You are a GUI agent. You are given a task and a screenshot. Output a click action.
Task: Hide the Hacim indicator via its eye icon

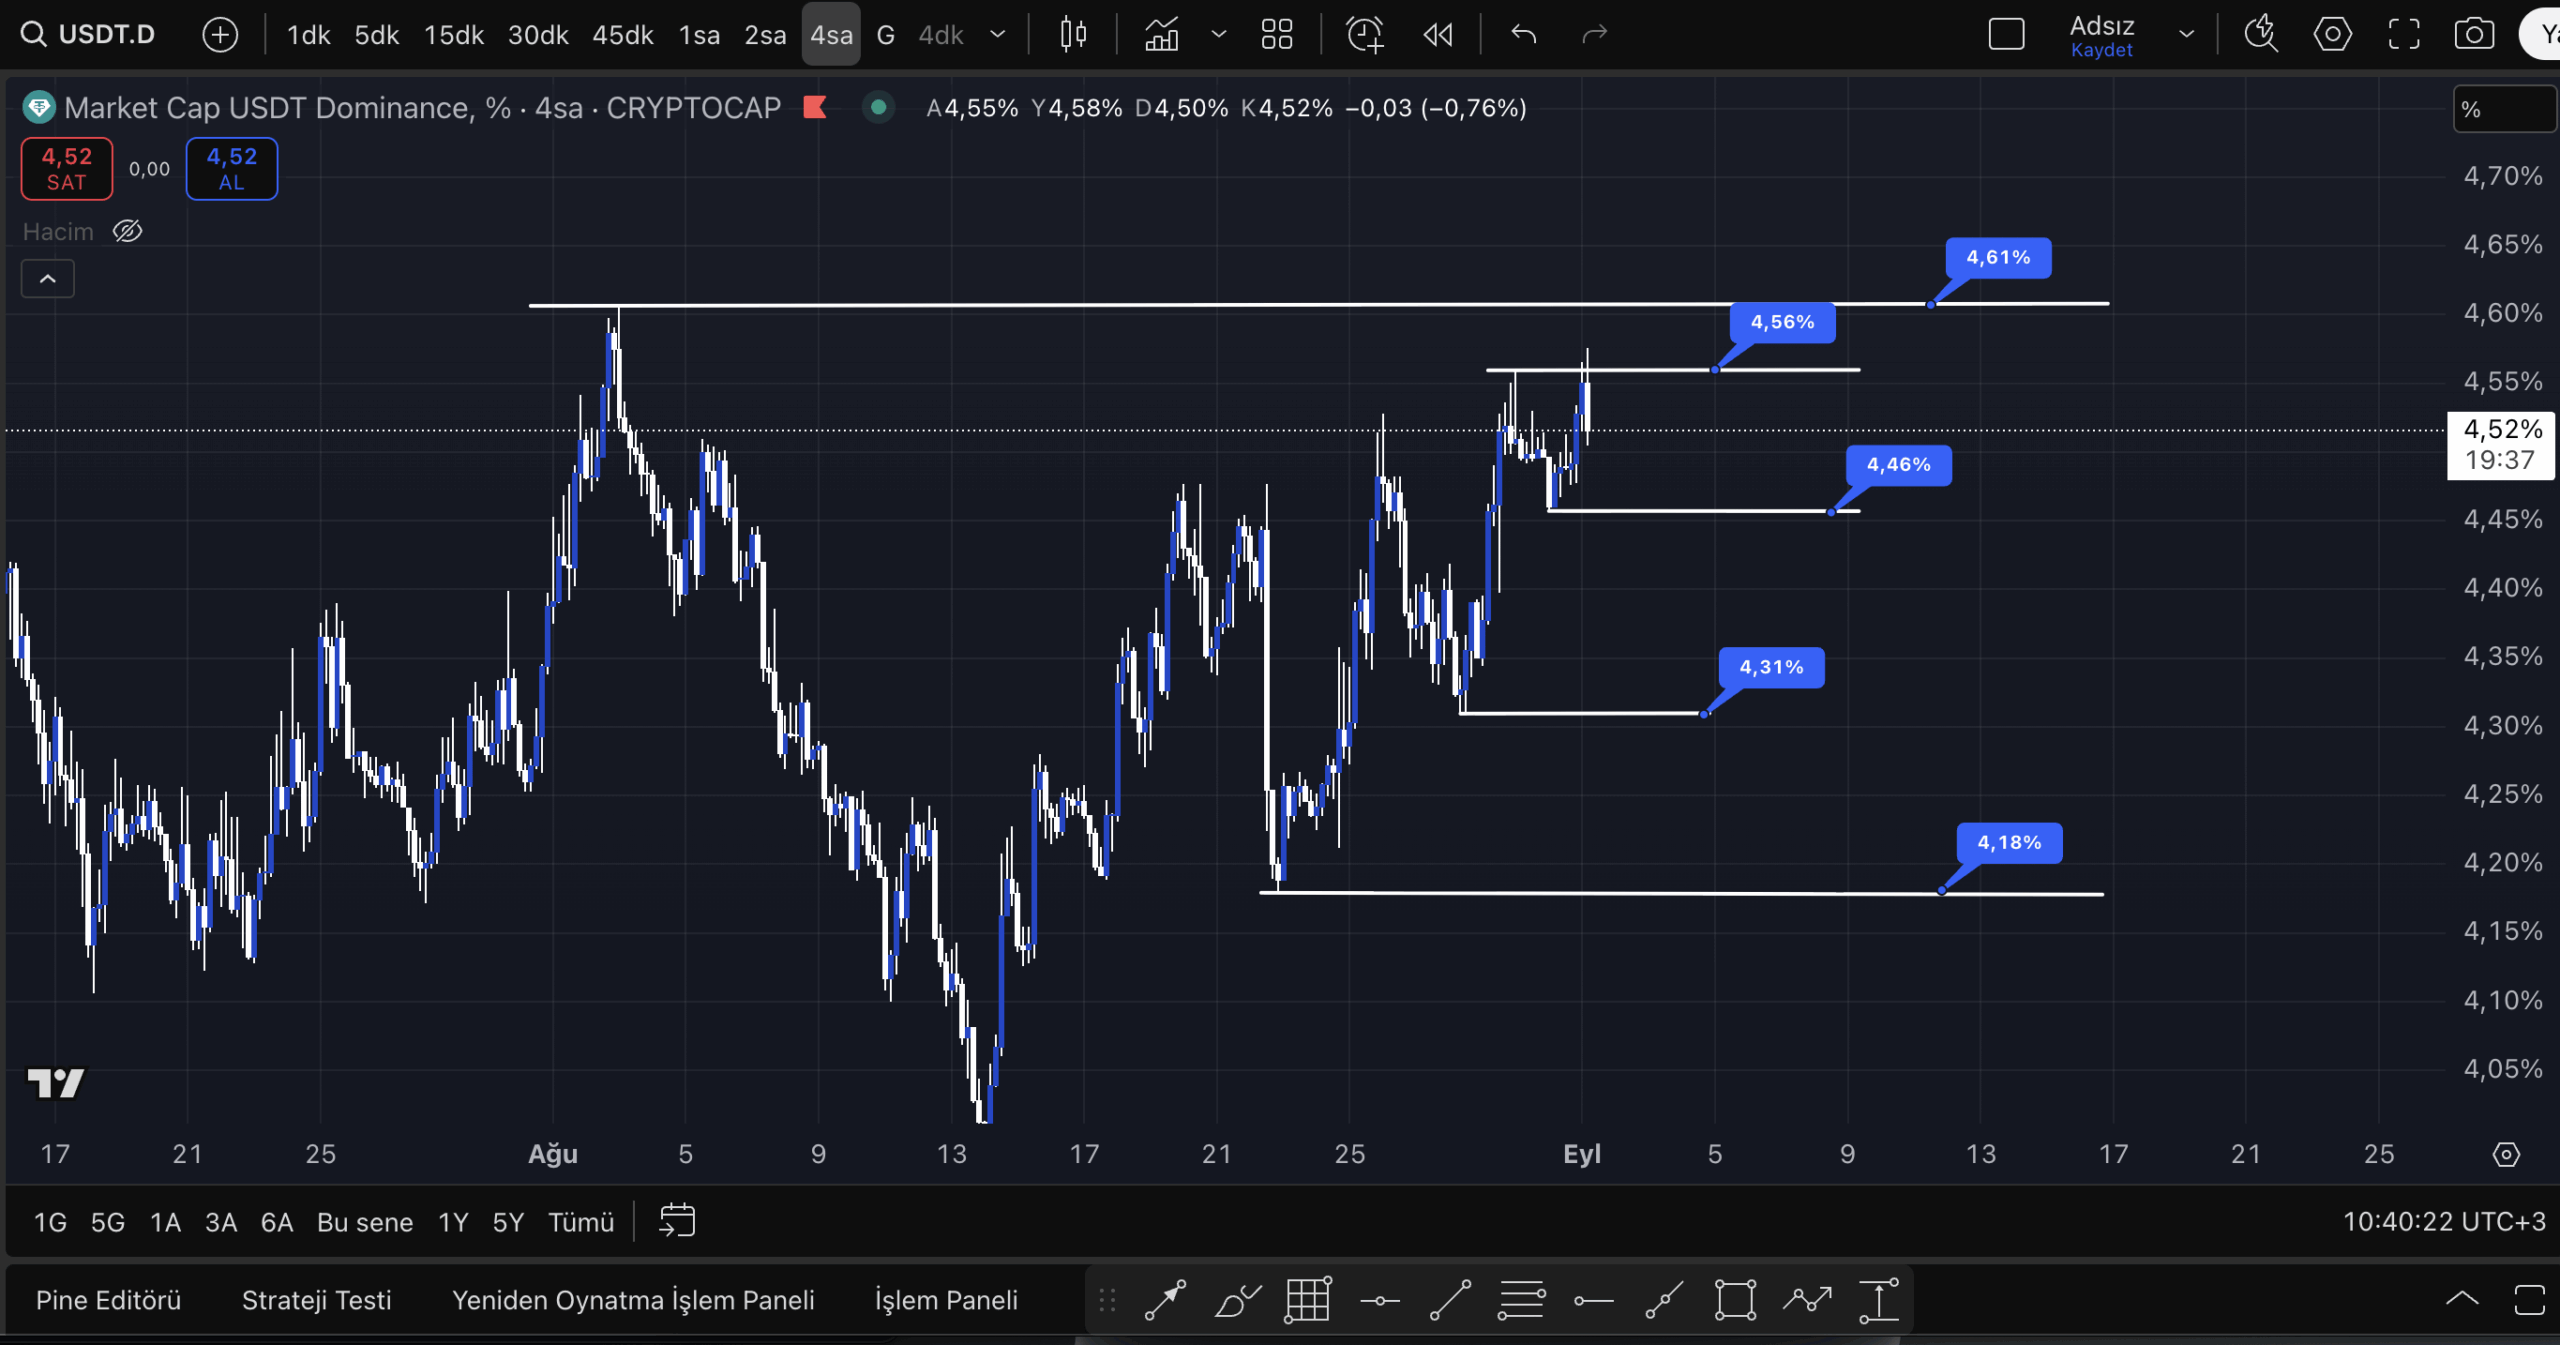click(127, 230)
